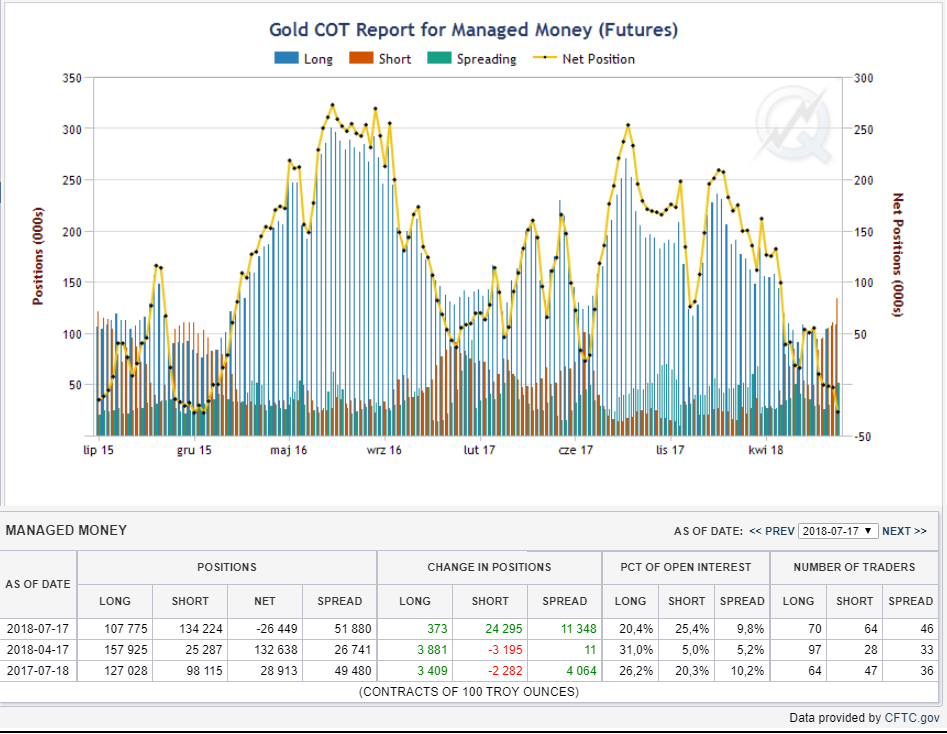
Task: Click the PCT OF OPEN INTEREST header
Action: (685, 567)
